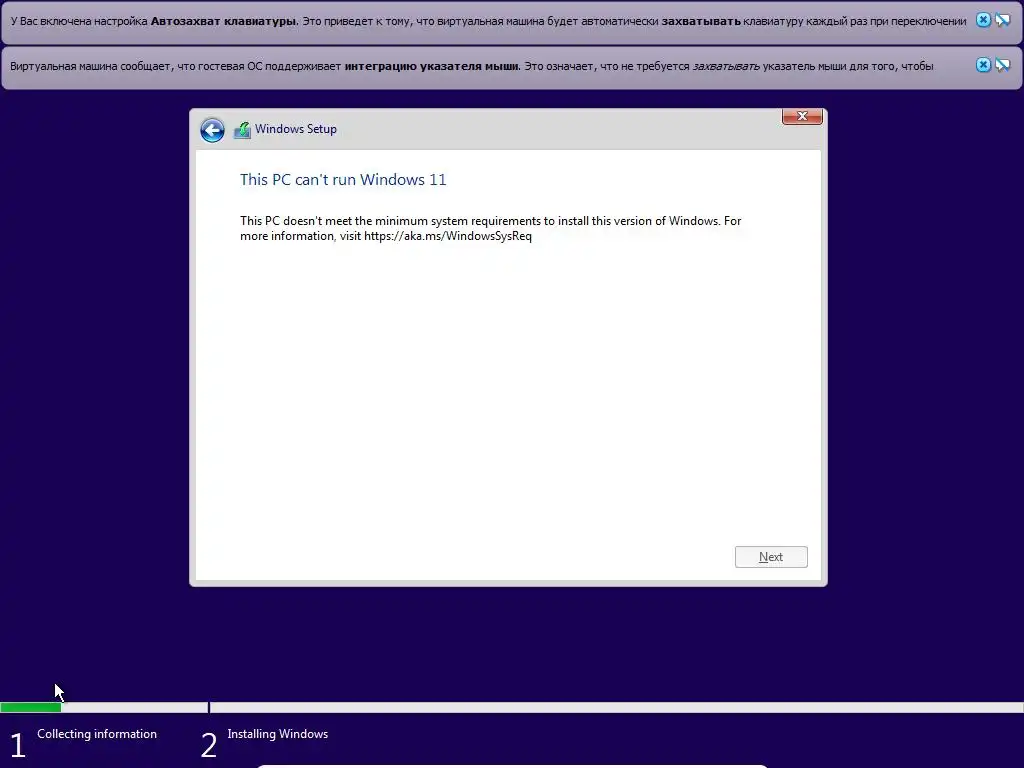This screenshot has width=1024, height=768.
Task: Click the 'Автозахват клавиатуры' notification text
Action: click(223, 21)
